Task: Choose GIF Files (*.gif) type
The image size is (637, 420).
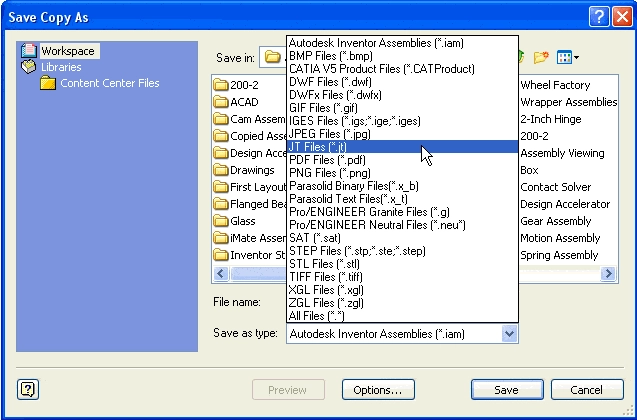Action: point(402,108)
